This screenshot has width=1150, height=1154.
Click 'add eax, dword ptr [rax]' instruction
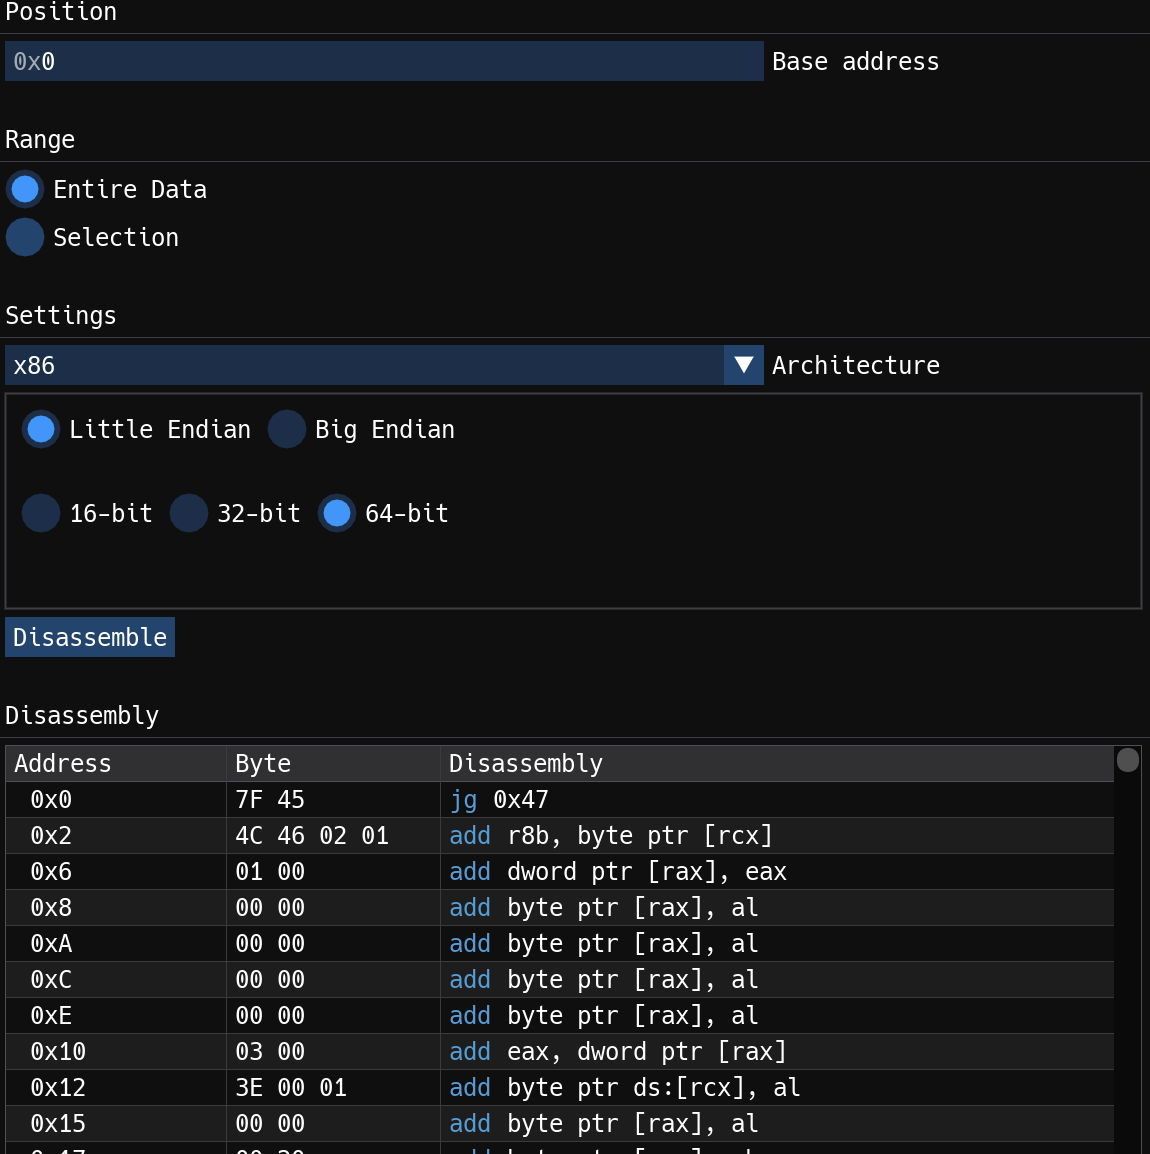pos(618,1052)
